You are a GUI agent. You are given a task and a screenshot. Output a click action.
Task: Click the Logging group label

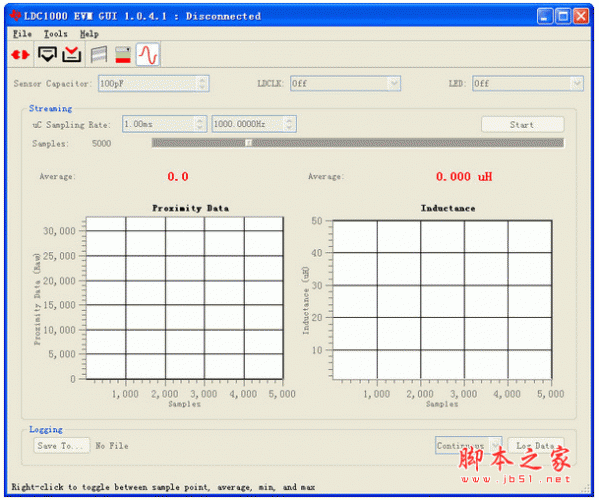coord(46,429)
